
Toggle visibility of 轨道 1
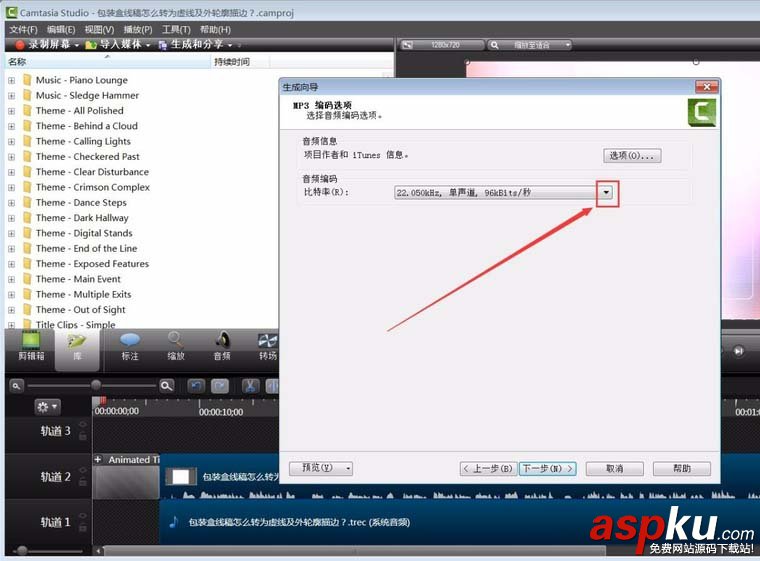[83, 516]
